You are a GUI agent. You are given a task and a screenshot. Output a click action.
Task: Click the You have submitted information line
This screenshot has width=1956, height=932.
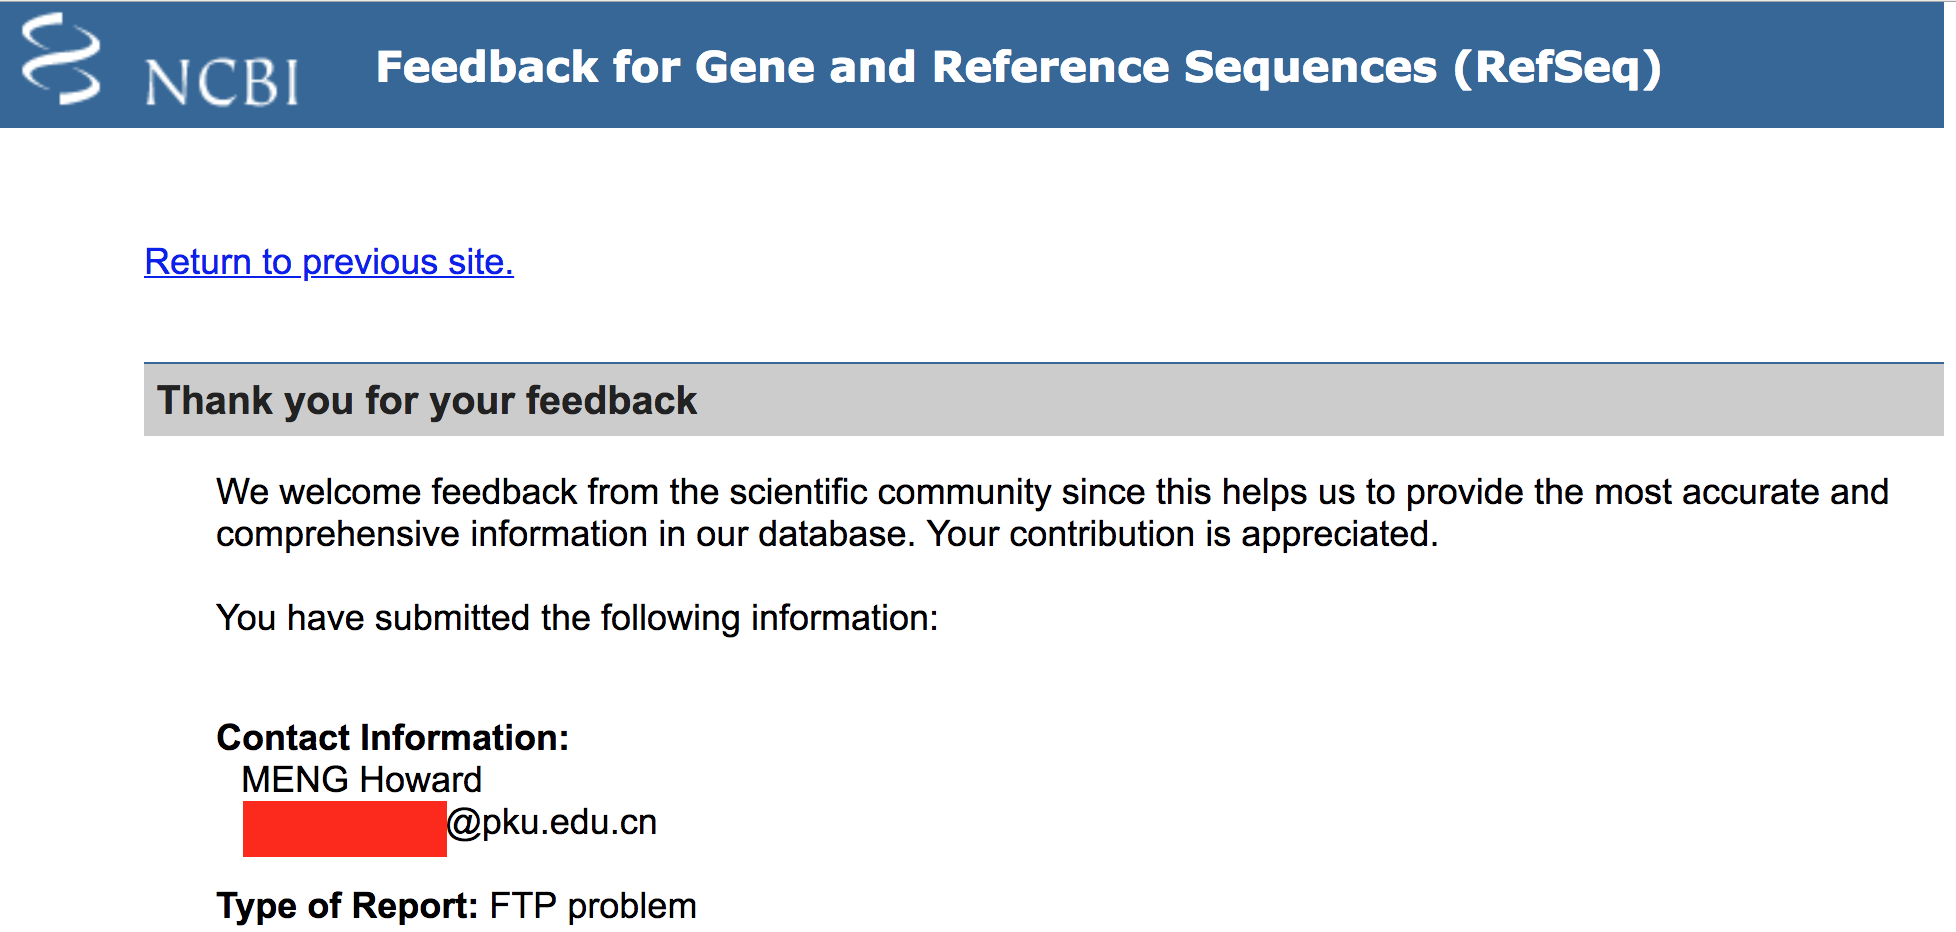coord(577,618)
